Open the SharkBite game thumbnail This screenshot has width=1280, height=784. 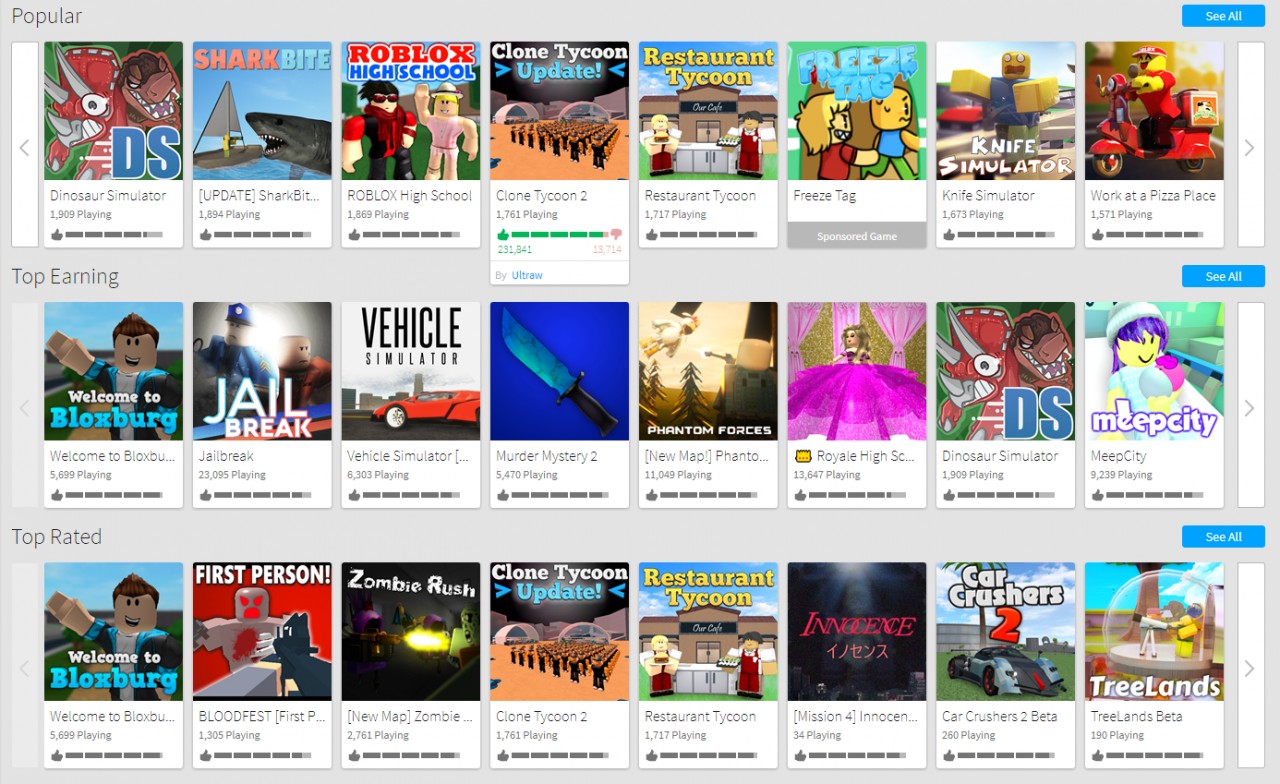tap(262, 111)
